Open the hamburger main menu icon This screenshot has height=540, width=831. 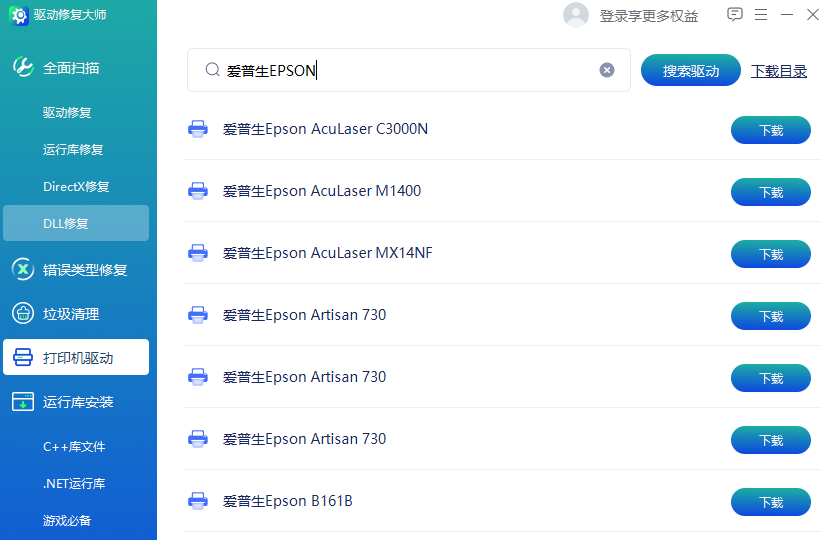click(761, 14)
